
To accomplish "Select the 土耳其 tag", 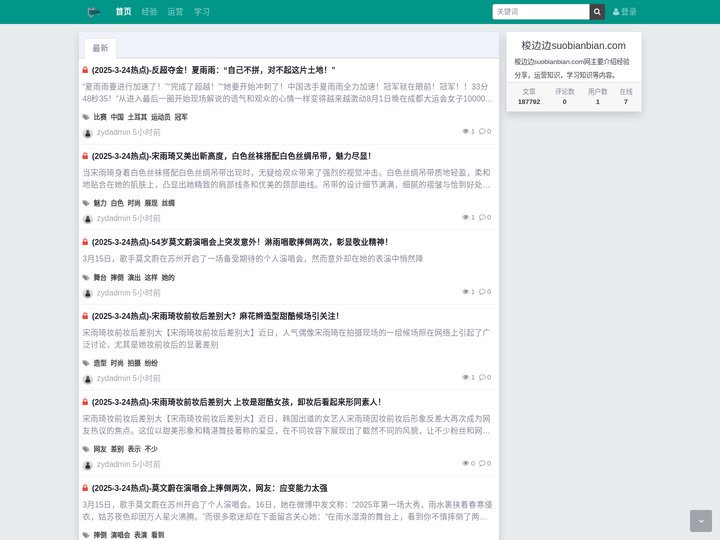I will (x=137, y=117).
